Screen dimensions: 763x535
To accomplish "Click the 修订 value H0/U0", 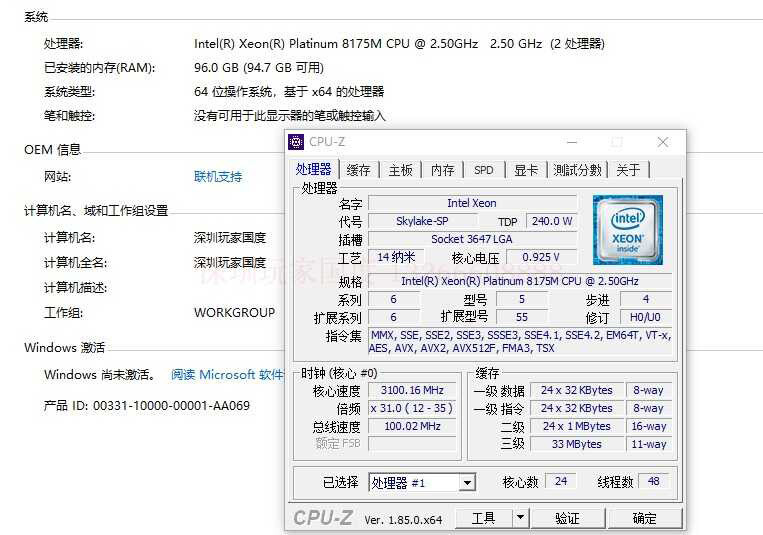I will 645,317.
